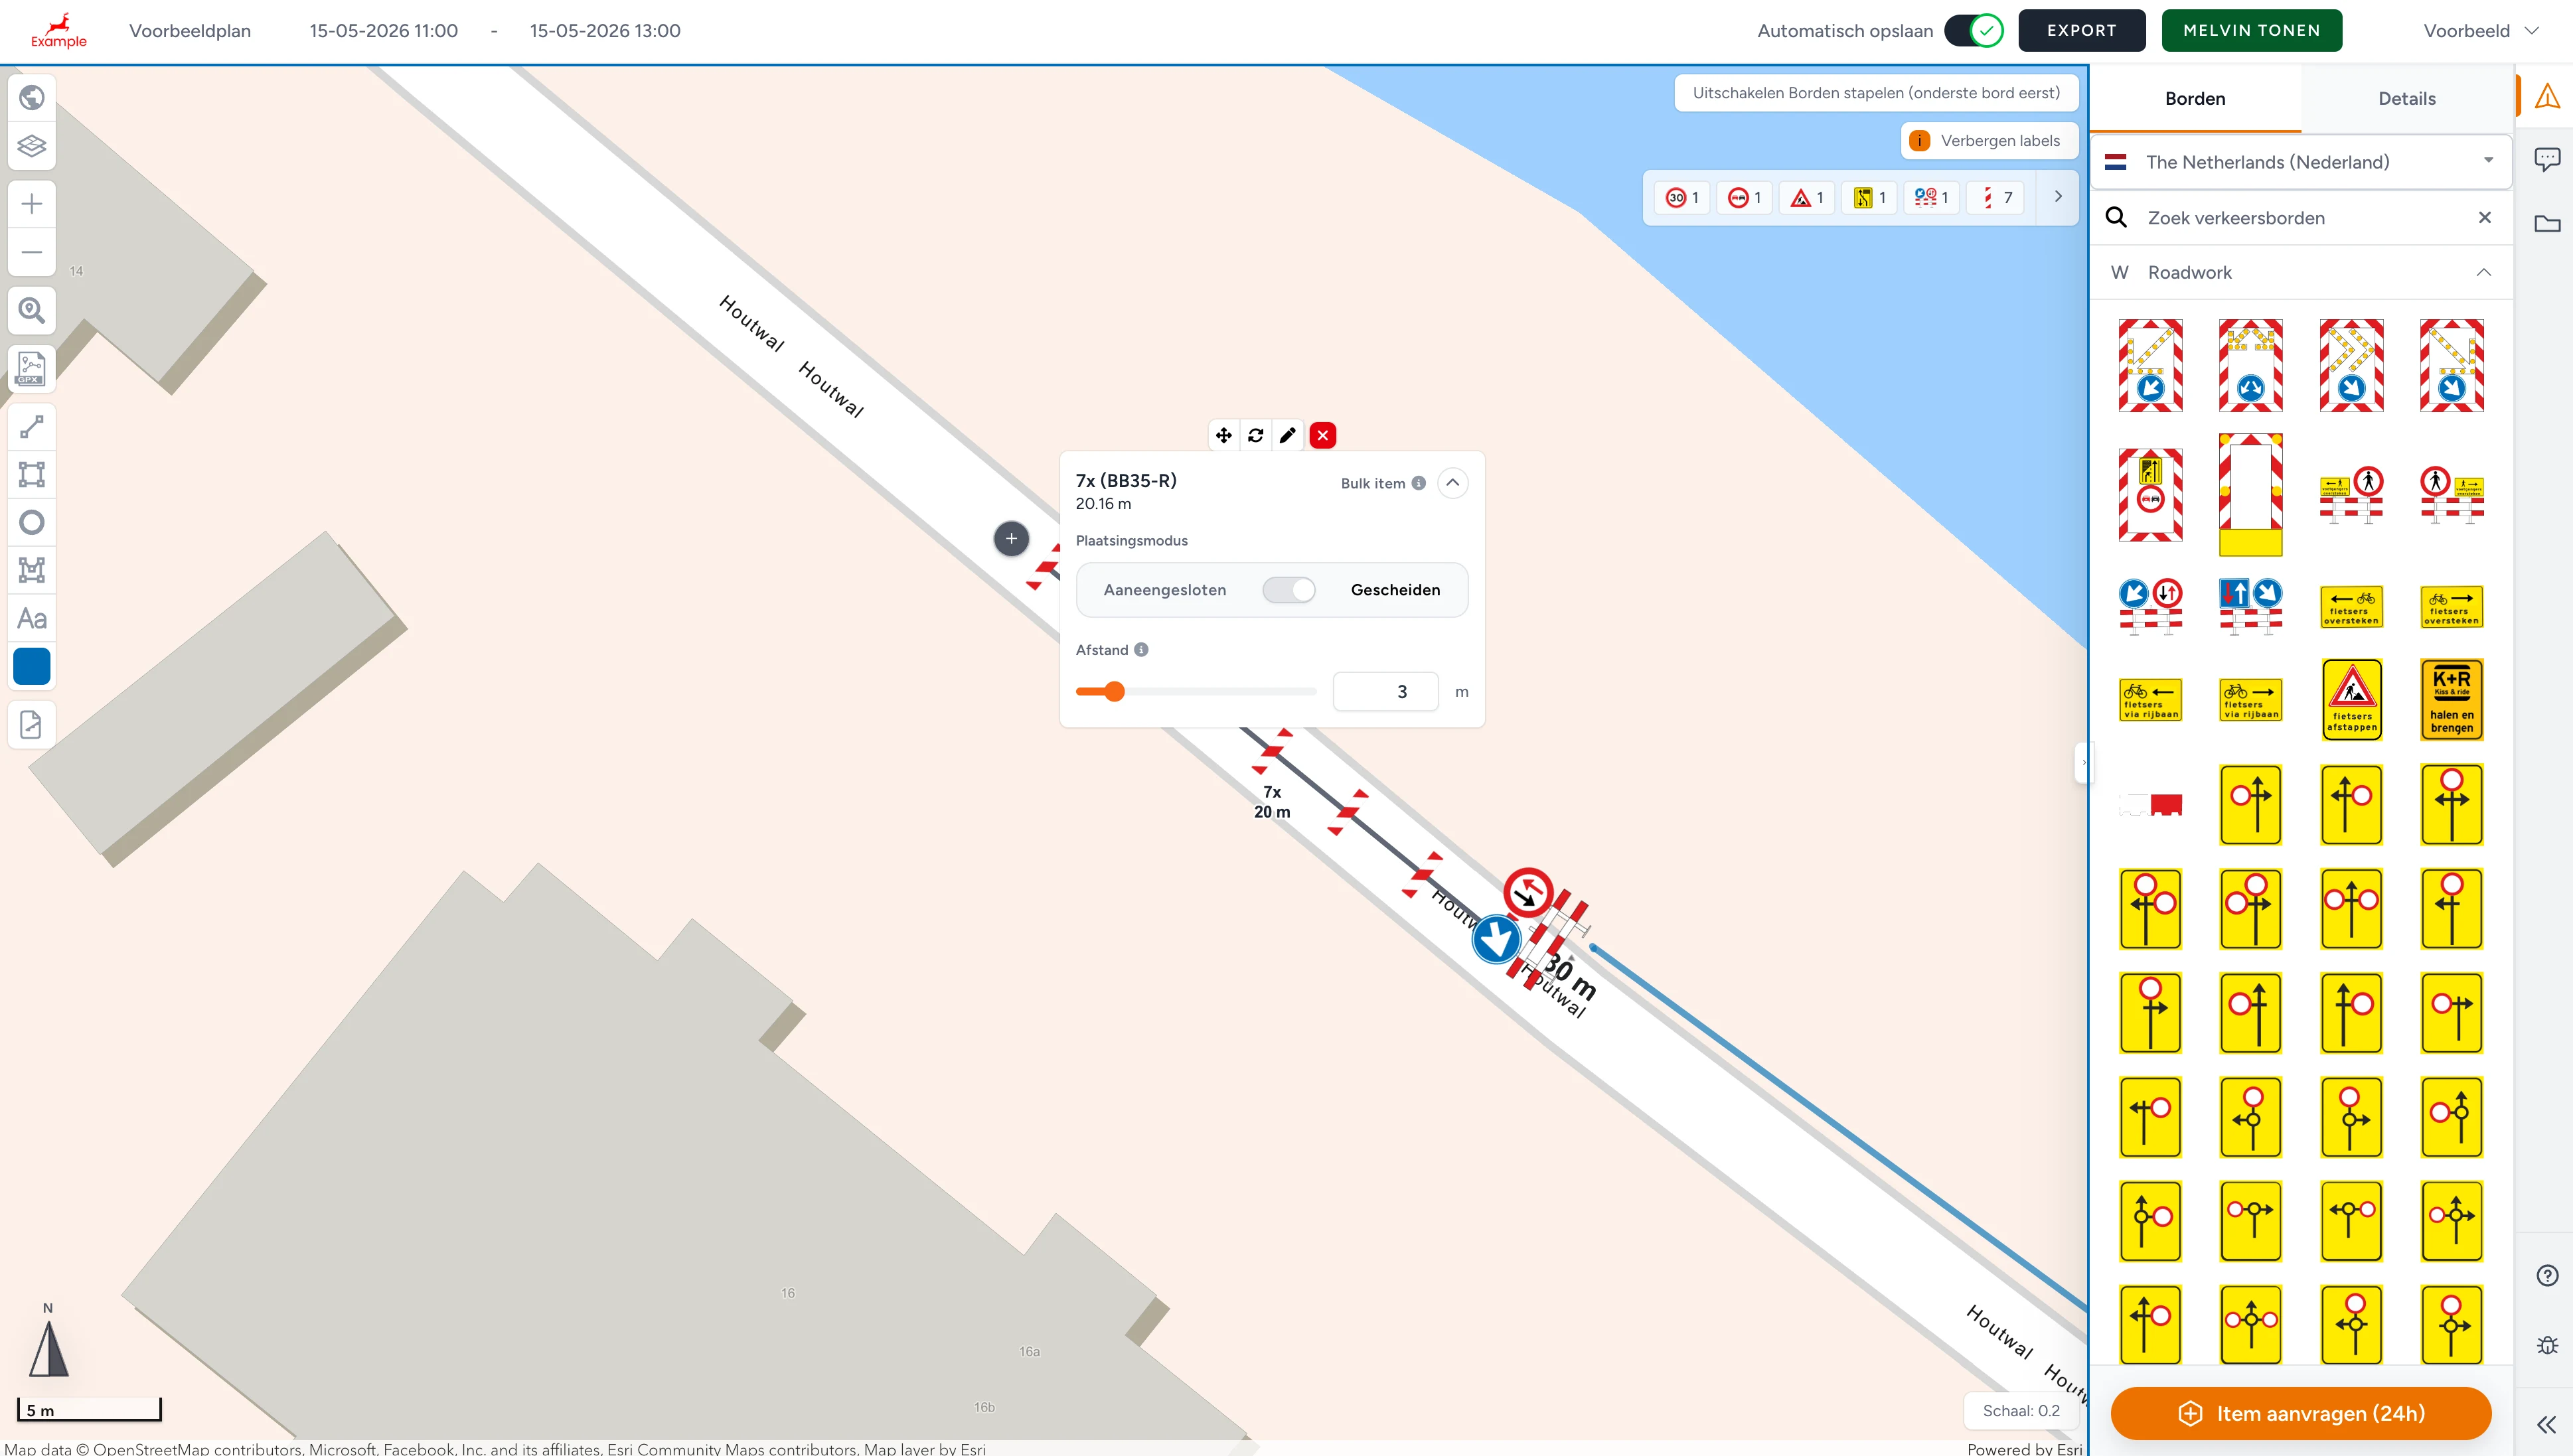Adjust the Afstand slider handle
The width and height of the screenshot is (2573, 1456).
1114,691
